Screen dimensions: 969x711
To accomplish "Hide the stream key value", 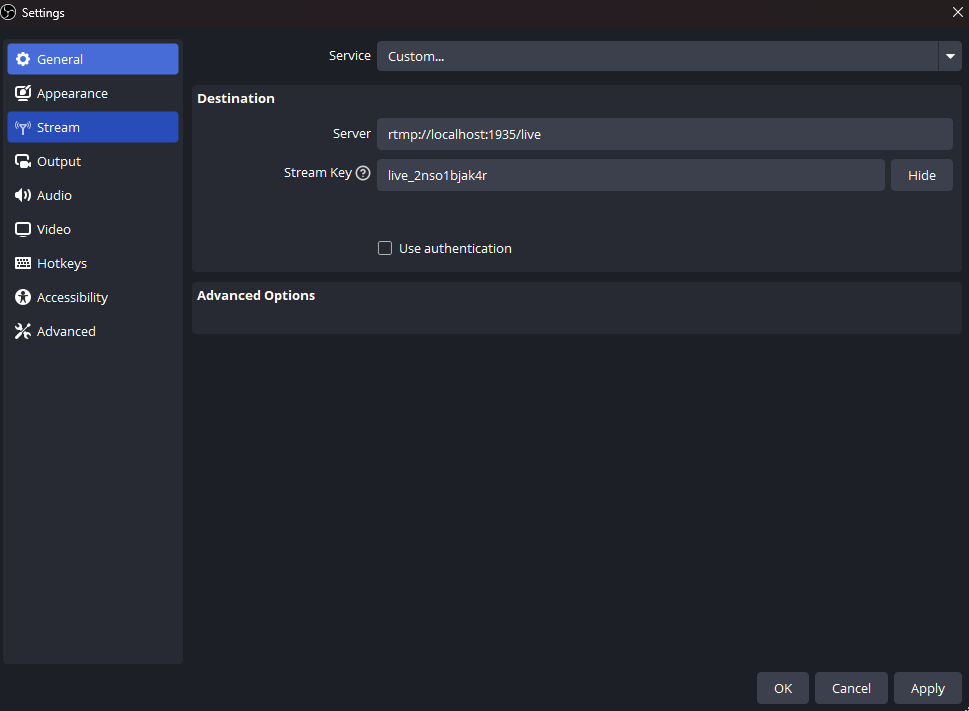I will pos(921,175).
